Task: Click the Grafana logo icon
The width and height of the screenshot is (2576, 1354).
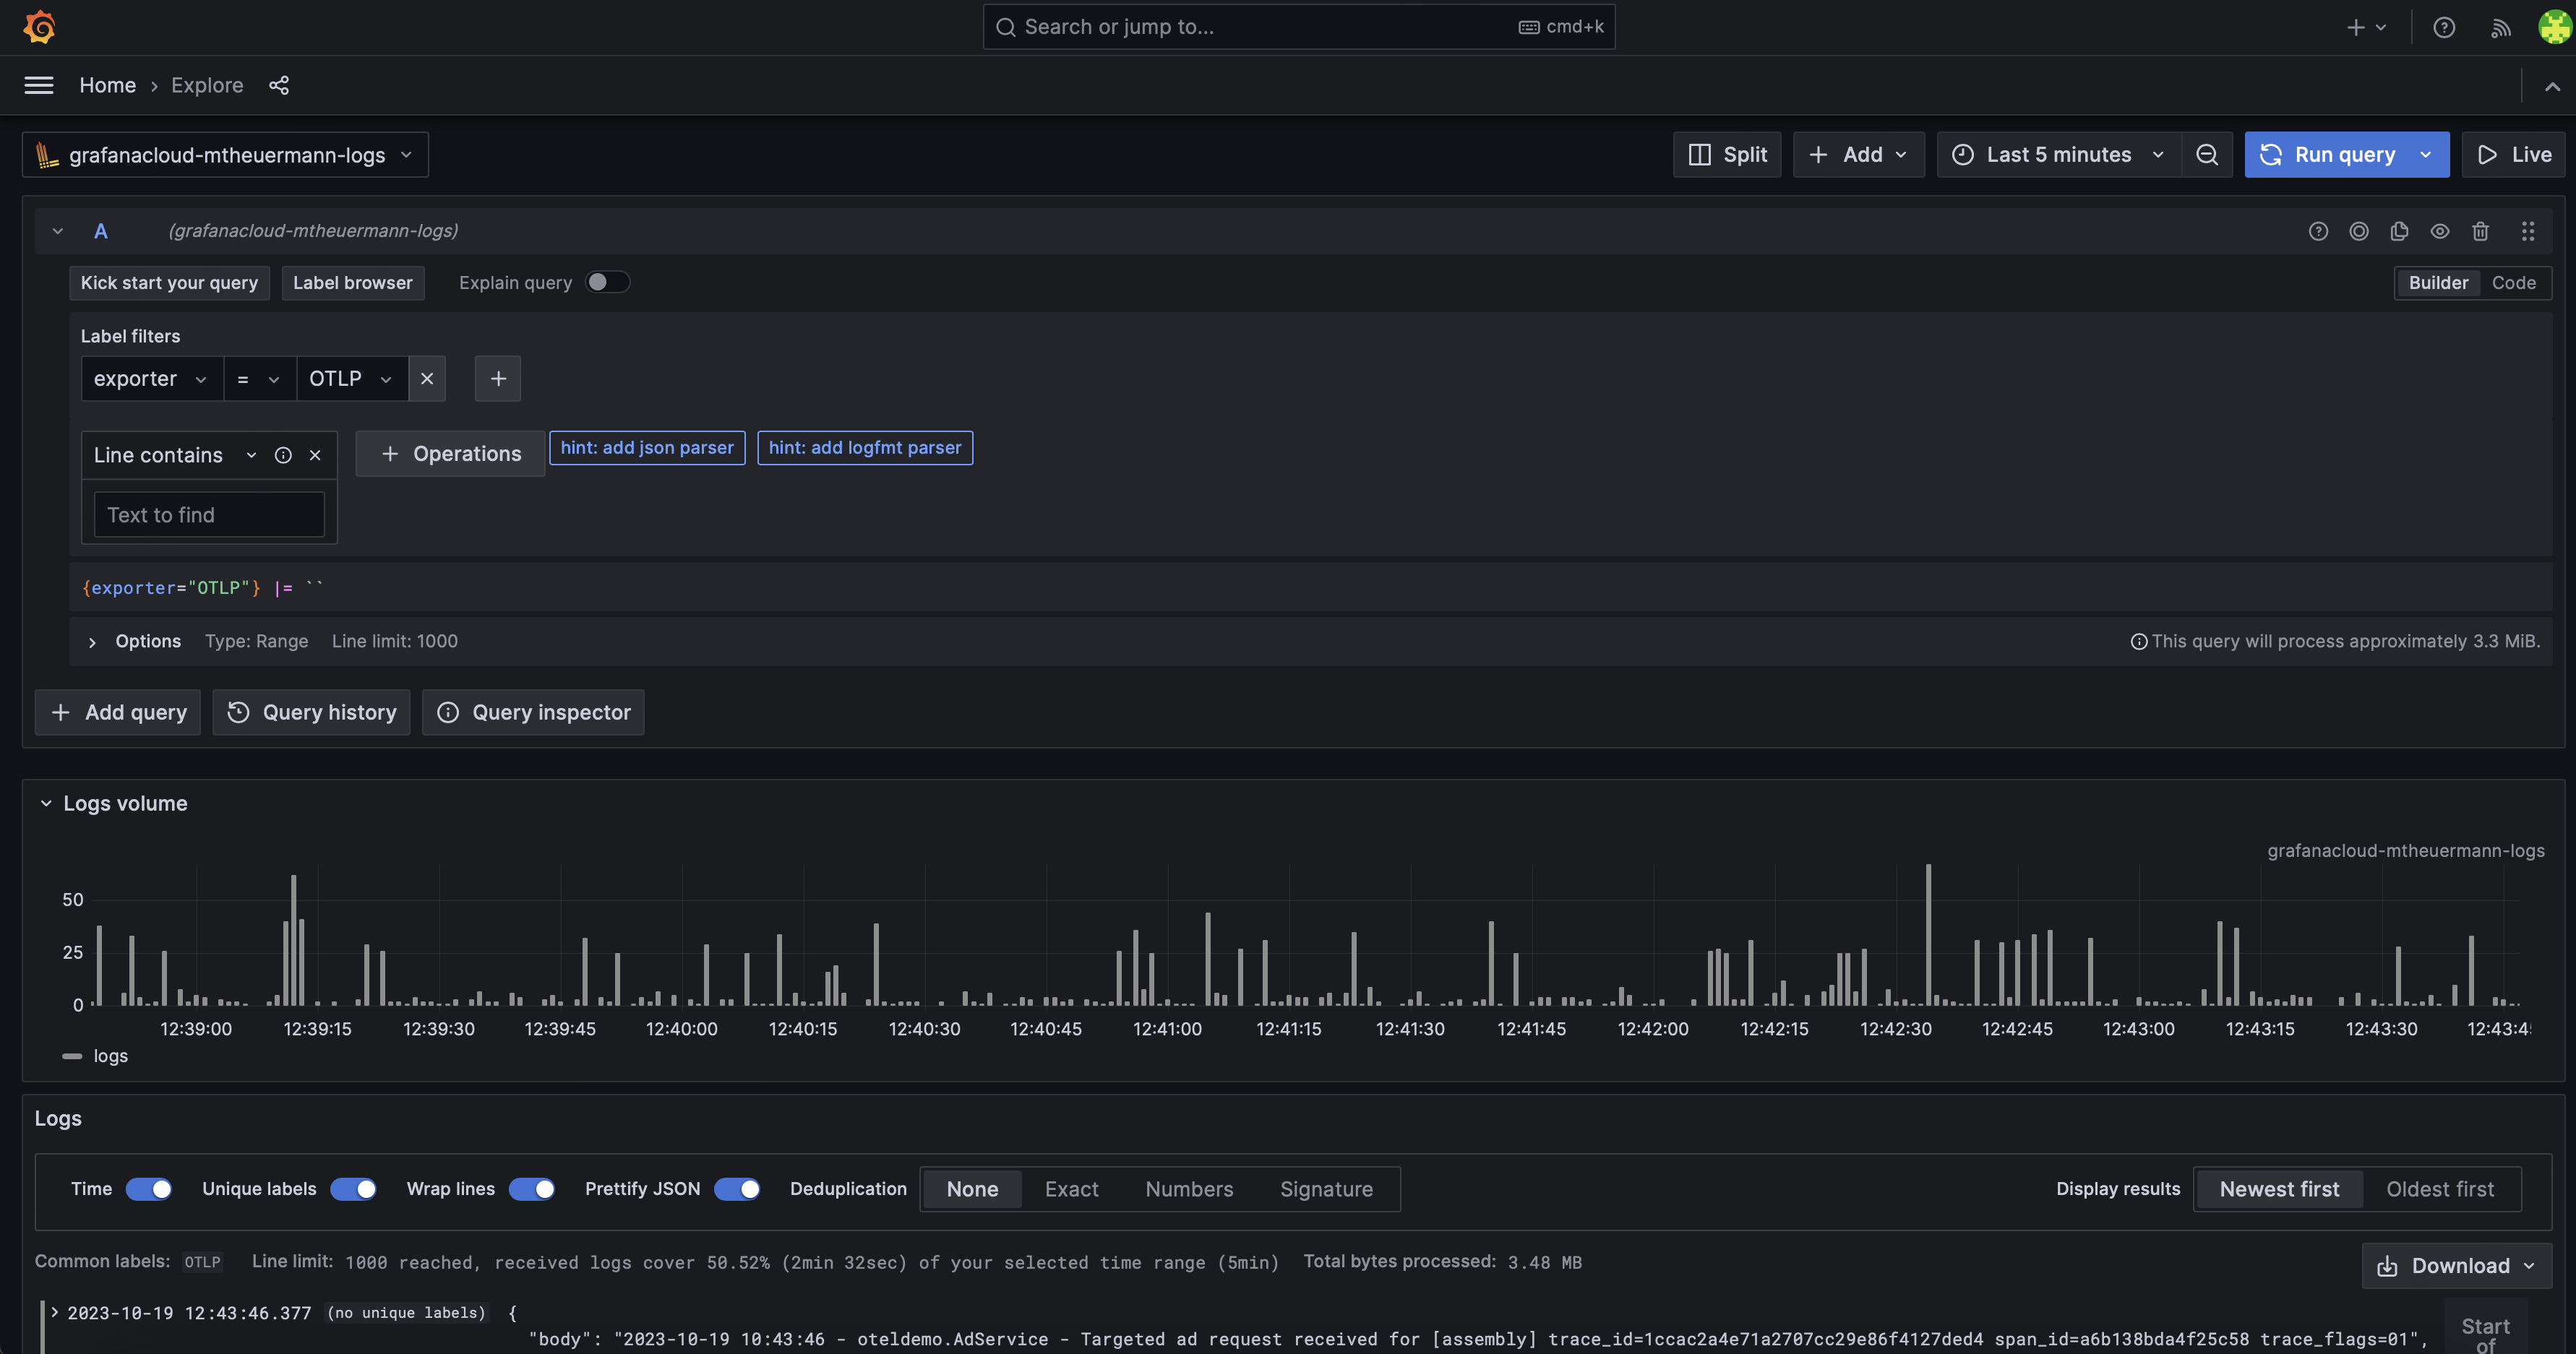Action: tap(39, 27)
